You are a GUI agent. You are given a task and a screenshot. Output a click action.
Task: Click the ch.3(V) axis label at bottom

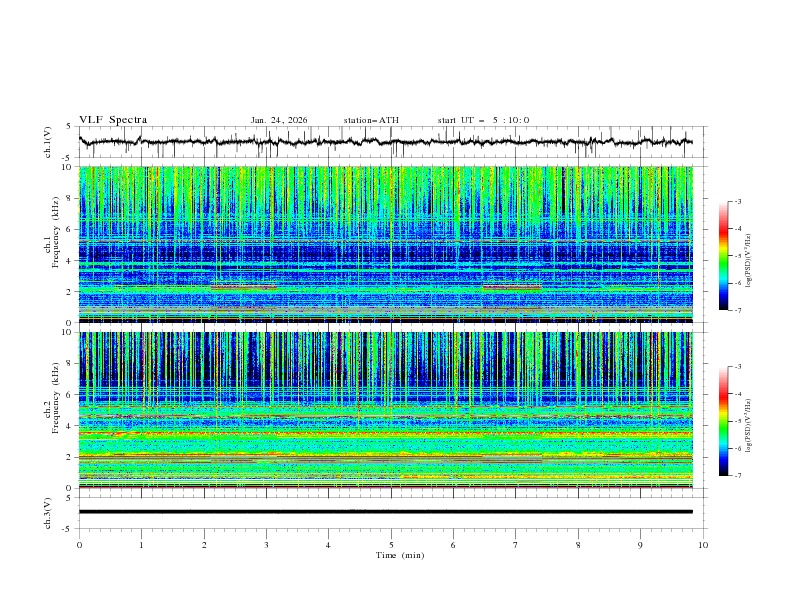pos(48,511)
